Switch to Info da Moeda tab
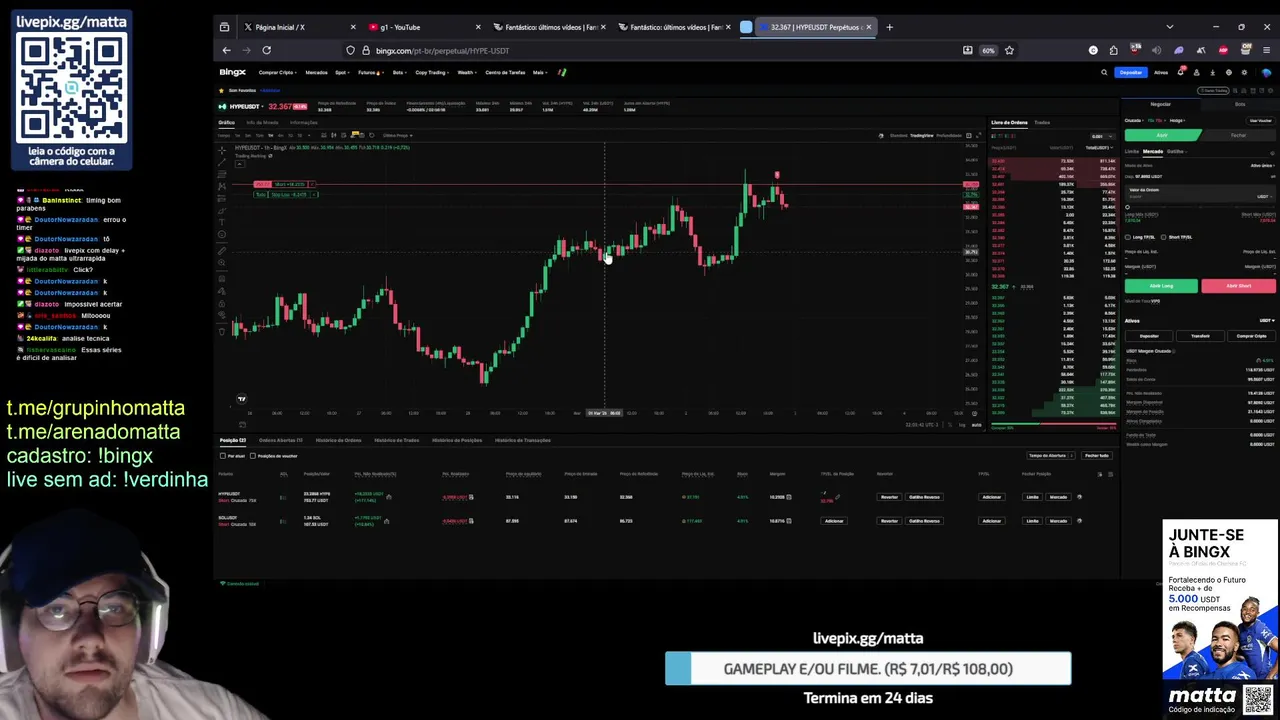Image resolution: width=1280 pixels, height=720 pixels. coord(262,122)
